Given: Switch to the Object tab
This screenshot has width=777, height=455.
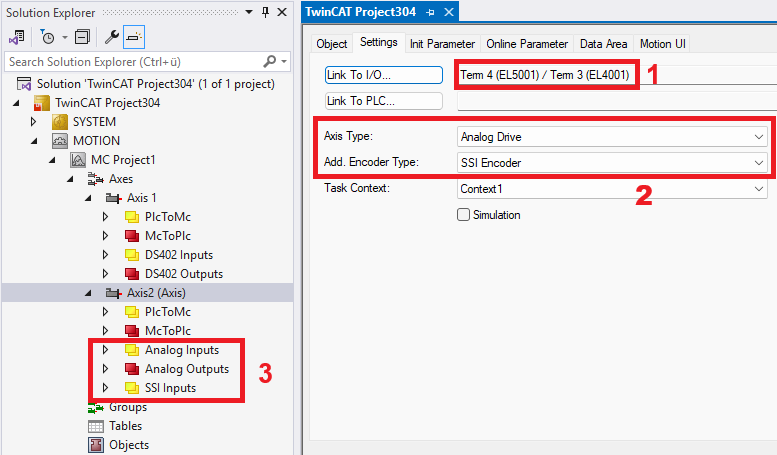Looking at the screenshot, I should tap(332, 44).
